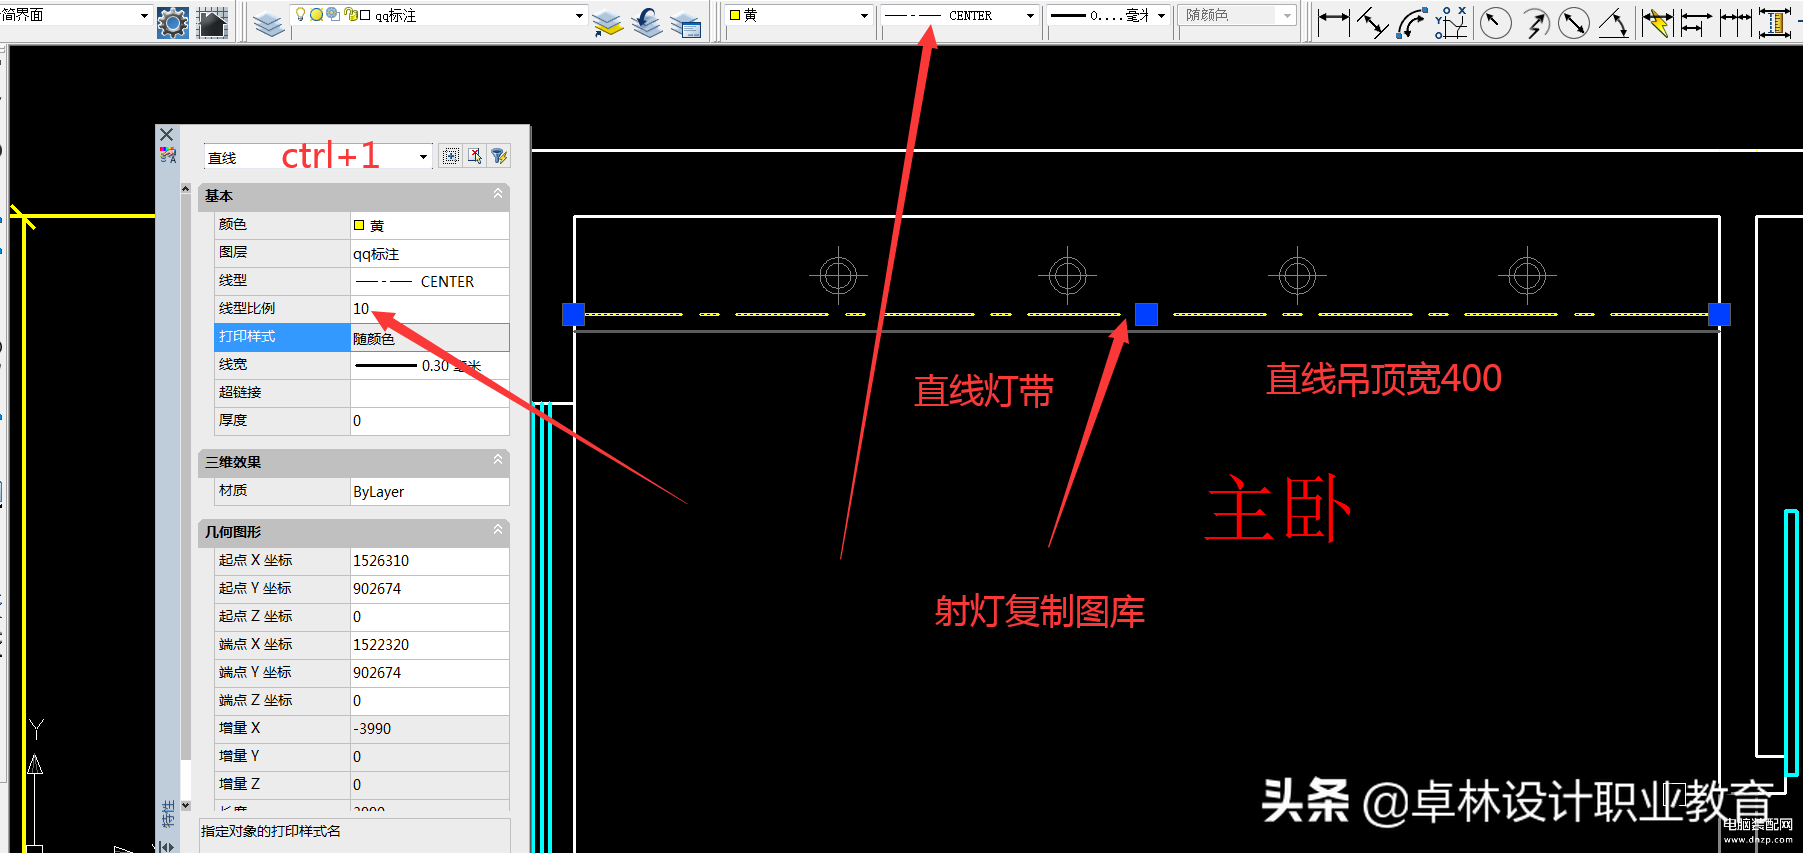Toggle the PICKADD select objects button

click(x=451, y=156)
